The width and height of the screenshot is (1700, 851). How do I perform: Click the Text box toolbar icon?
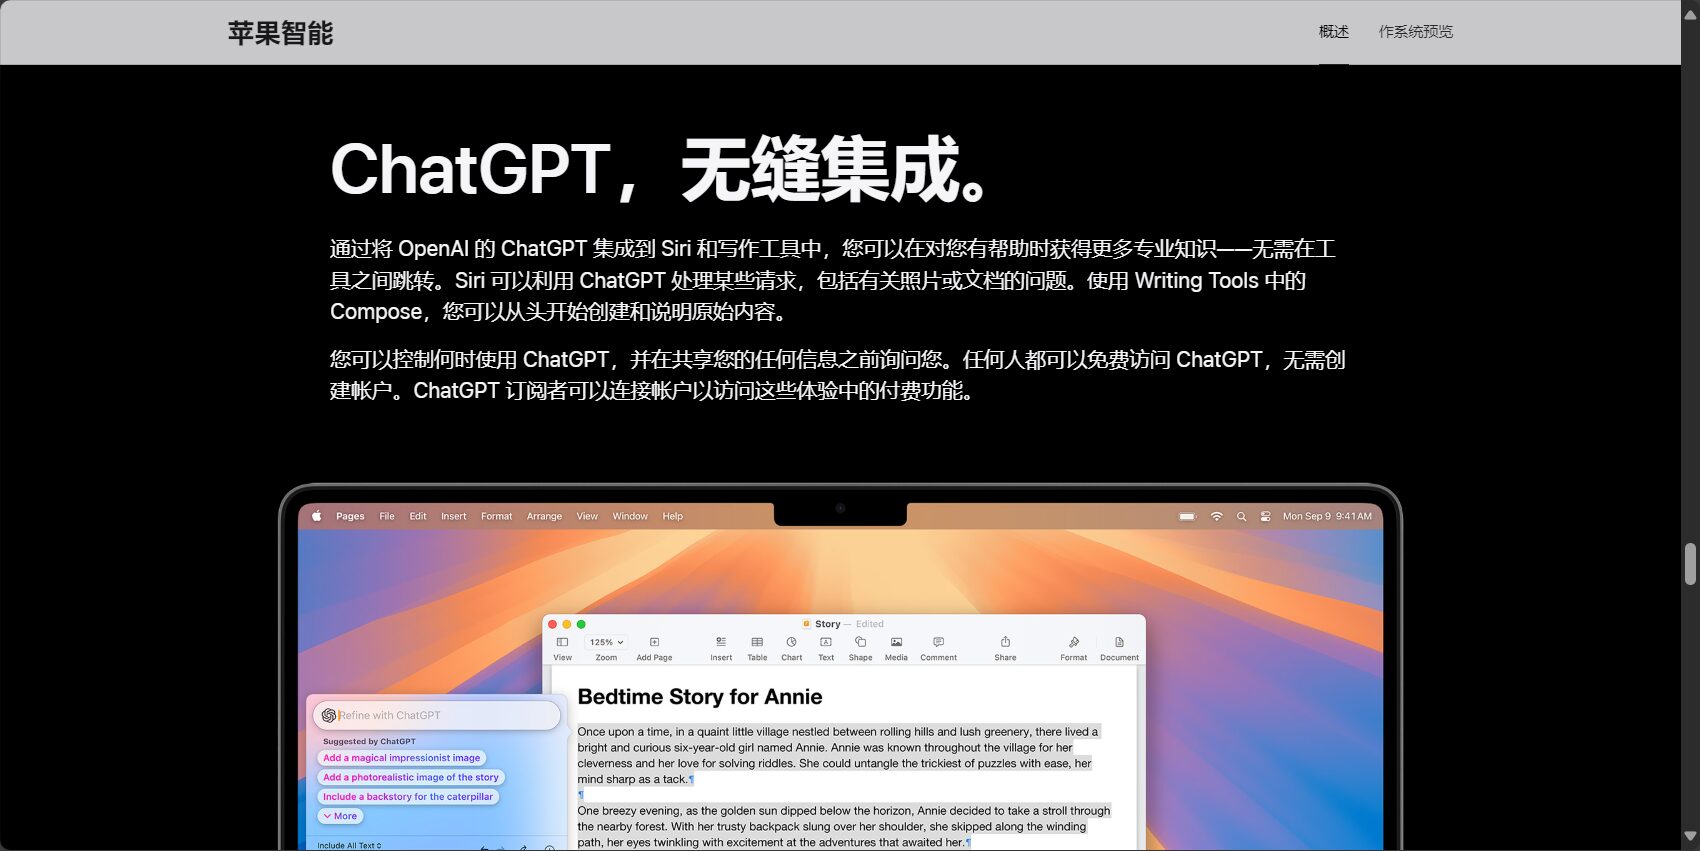pos(826,642)
